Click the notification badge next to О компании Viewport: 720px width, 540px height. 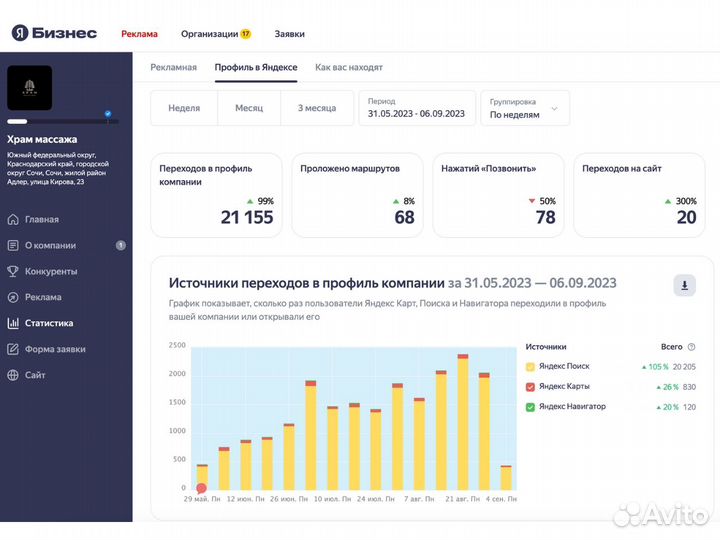coord(120,246)
